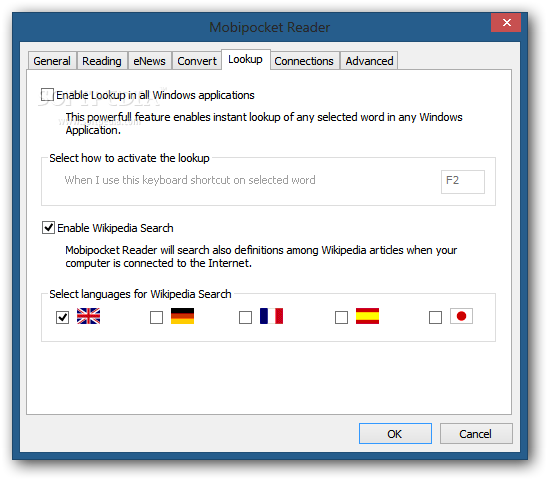548x480 pixels.
Task: Click the Cancel button
Action: [x=476, y=434]
